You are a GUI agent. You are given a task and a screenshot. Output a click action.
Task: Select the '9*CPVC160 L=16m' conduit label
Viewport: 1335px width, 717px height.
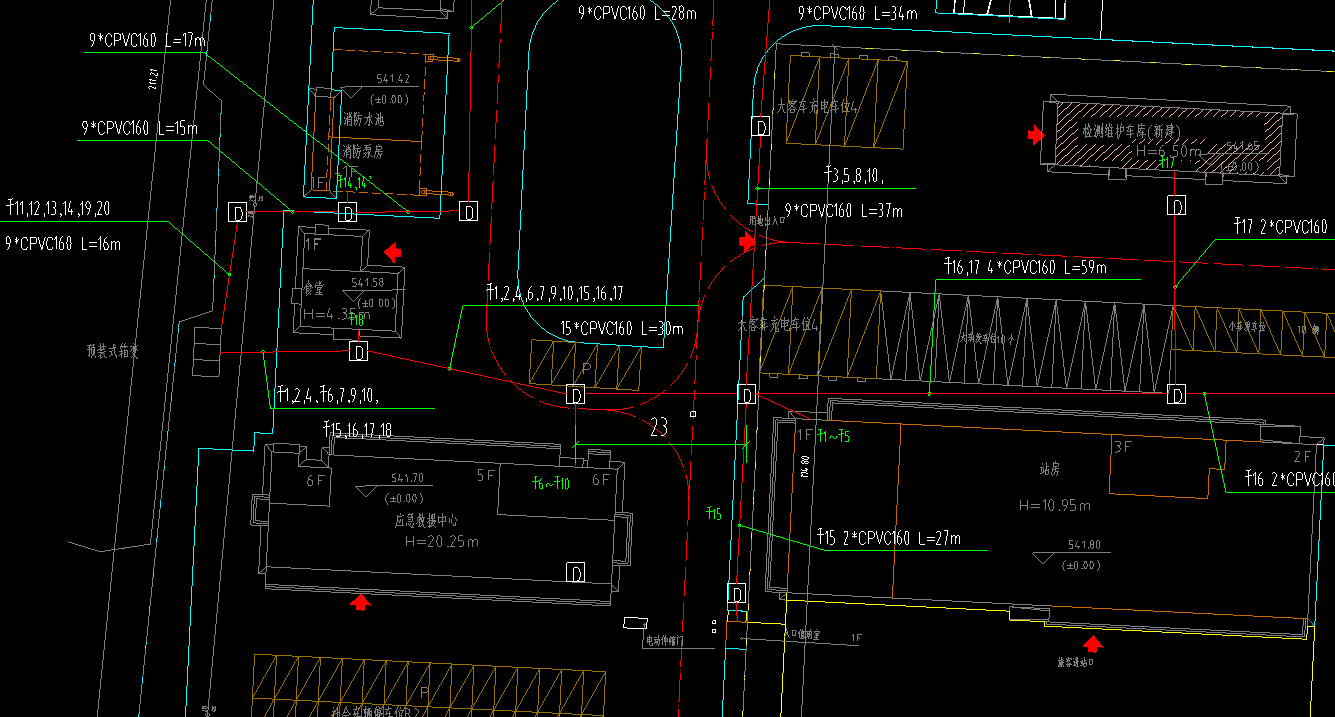click(63, 243)
